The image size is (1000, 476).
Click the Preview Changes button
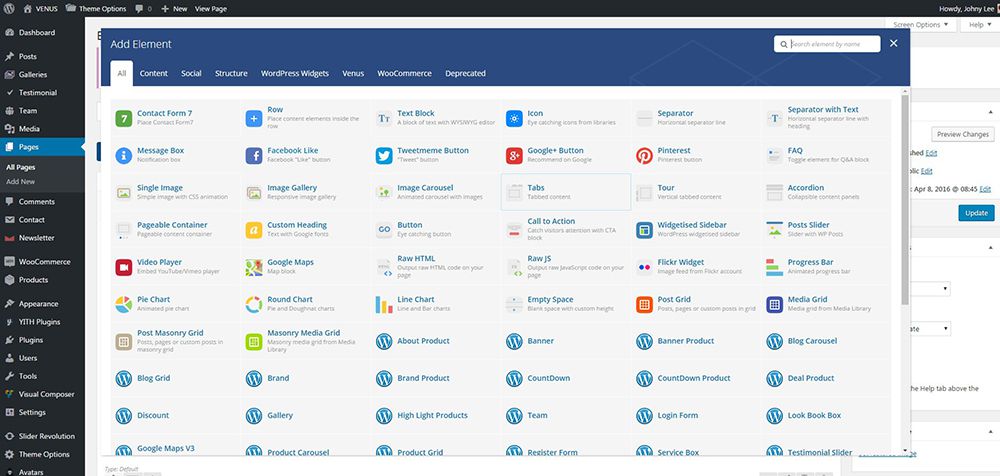pyautogui.click(x=963, y=135)
